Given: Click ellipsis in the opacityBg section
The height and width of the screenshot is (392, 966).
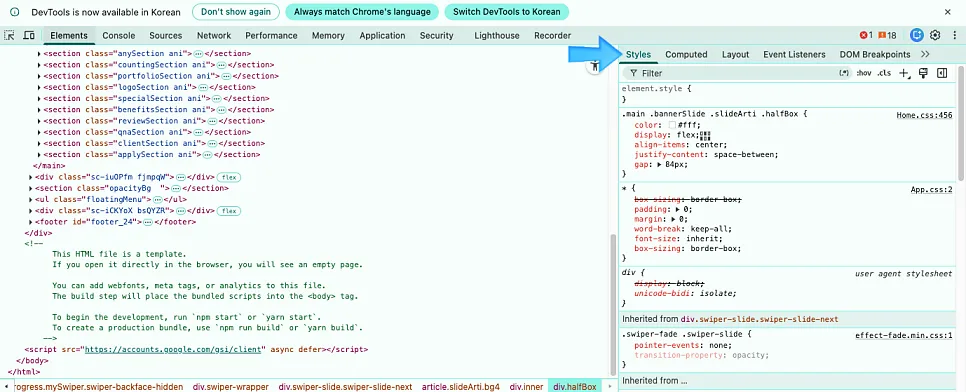Looking at the screenshot, I should pyautogui.click(x=176, y=189).
